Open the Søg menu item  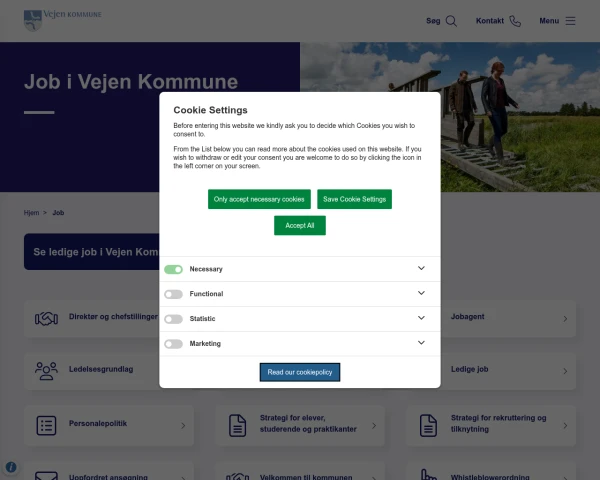tap(433, 21)
